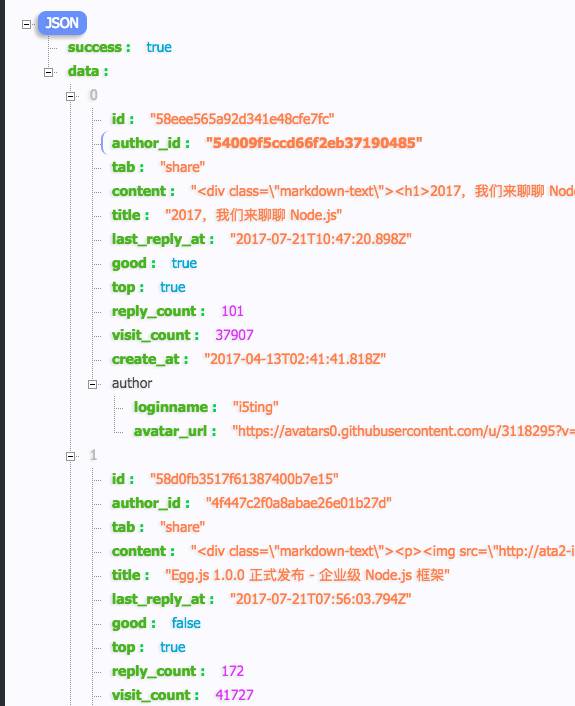Open the avatars0.githubusercontent.com avatar URL
575x706 pixels.
click(x=403, y=431)
